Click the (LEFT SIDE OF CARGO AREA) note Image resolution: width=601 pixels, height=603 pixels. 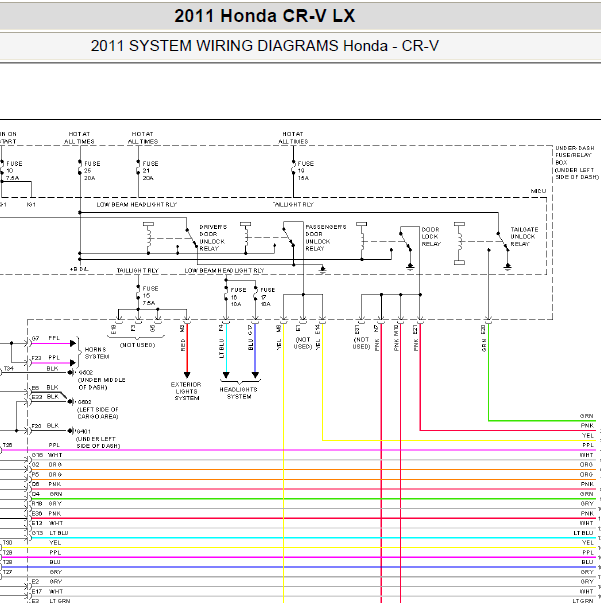point(98,413)
